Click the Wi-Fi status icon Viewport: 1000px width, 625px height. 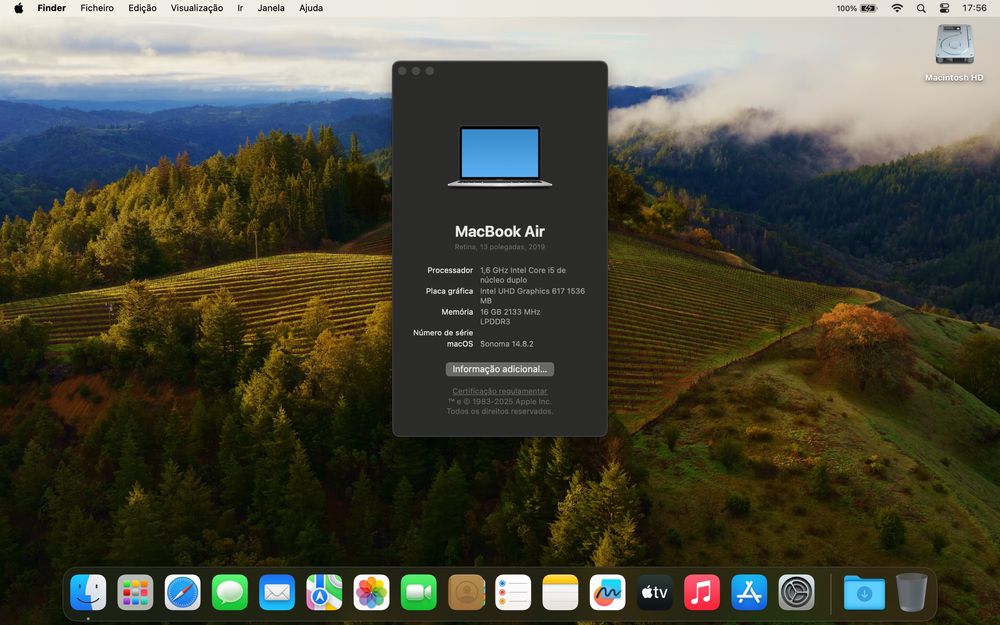point(897,8)
